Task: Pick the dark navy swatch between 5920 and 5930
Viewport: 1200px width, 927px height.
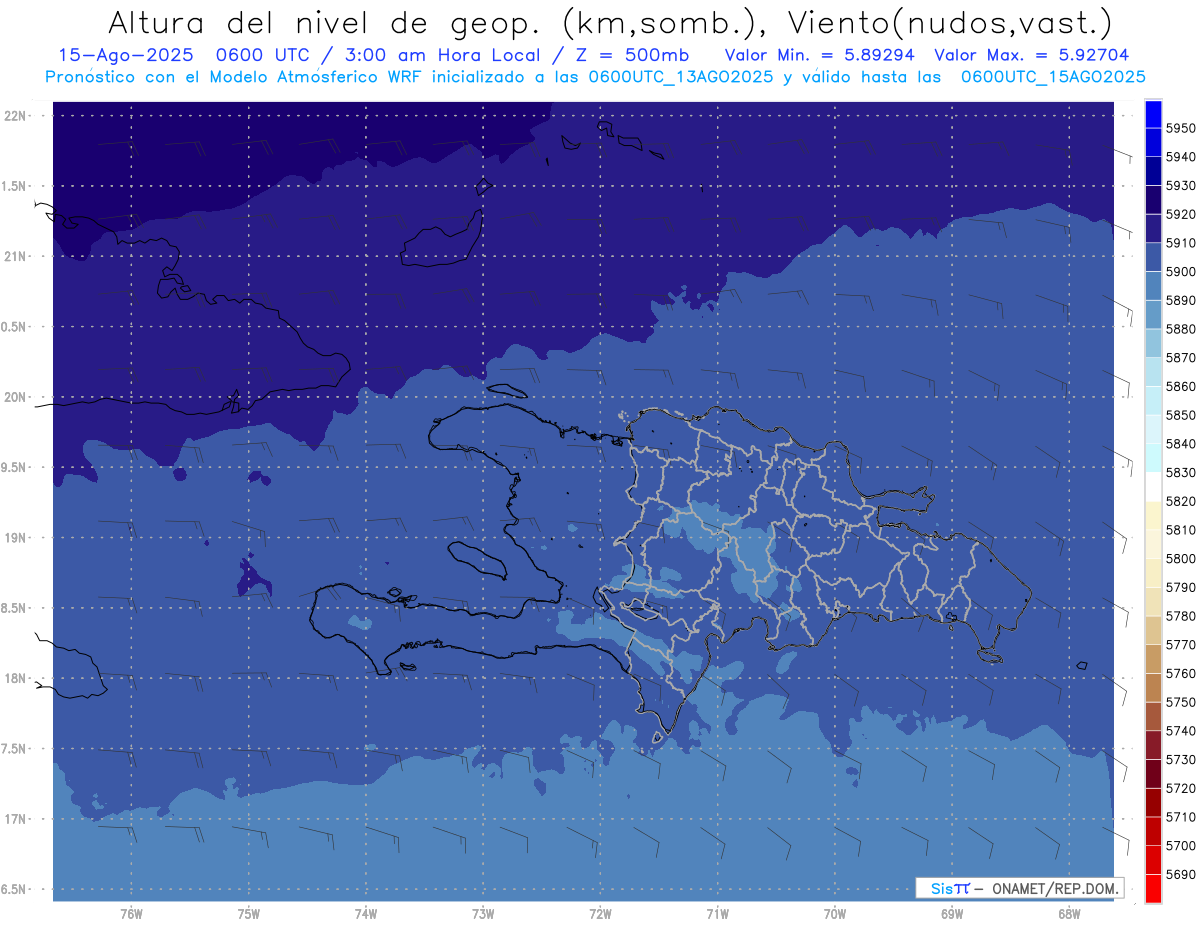Action: pos(1153,200)
